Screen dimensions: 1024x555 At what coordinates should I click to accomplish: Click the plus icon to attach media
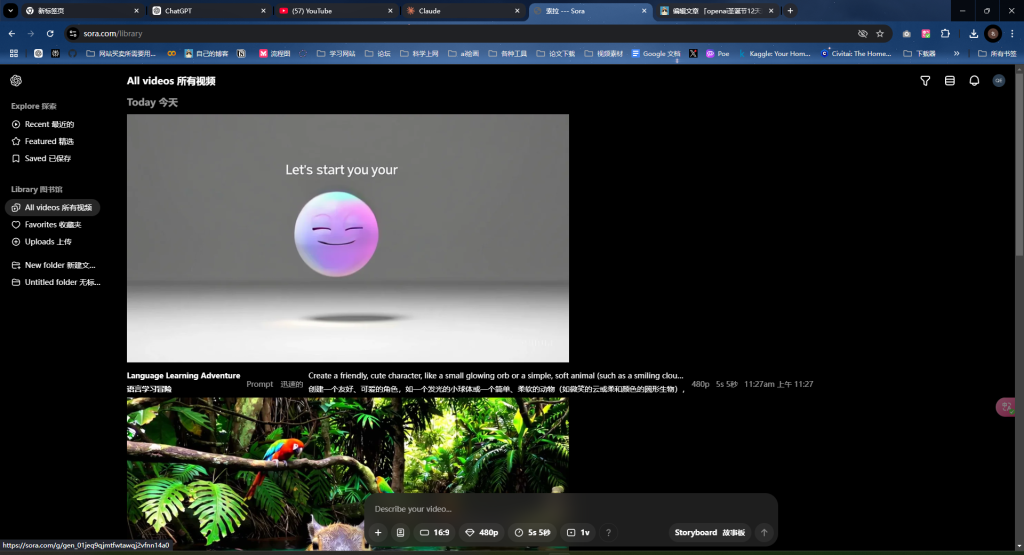pos(378,533)
